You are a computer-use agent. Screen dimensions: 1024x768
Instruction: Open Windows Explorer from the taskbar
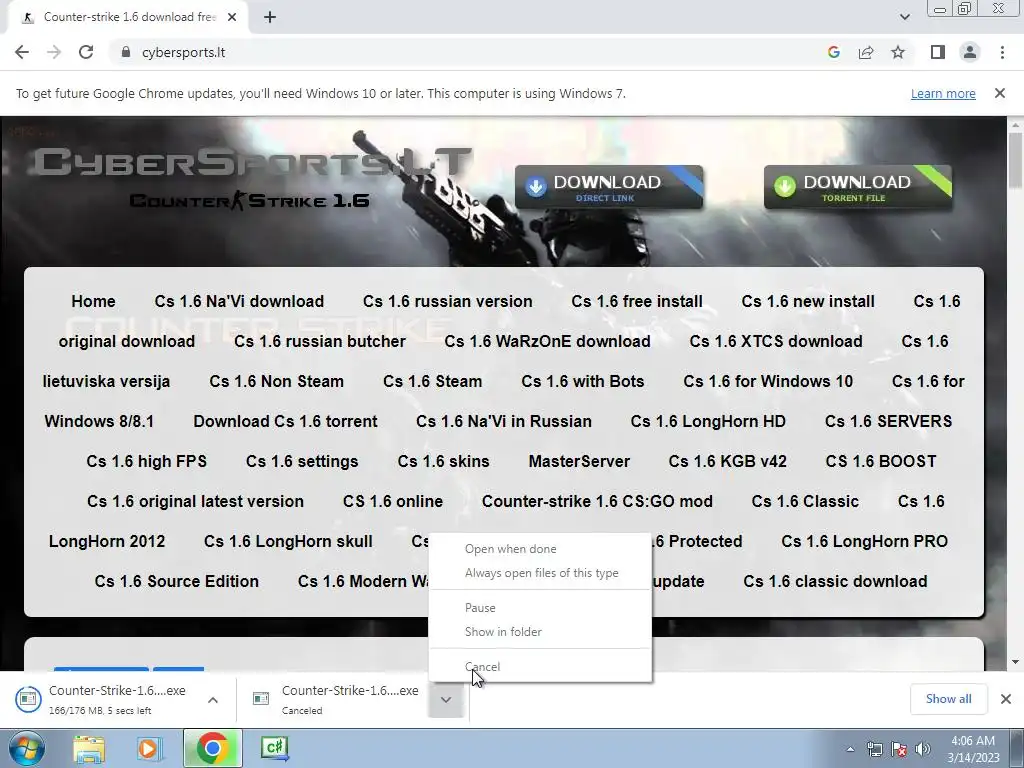[x=89, y=748]
